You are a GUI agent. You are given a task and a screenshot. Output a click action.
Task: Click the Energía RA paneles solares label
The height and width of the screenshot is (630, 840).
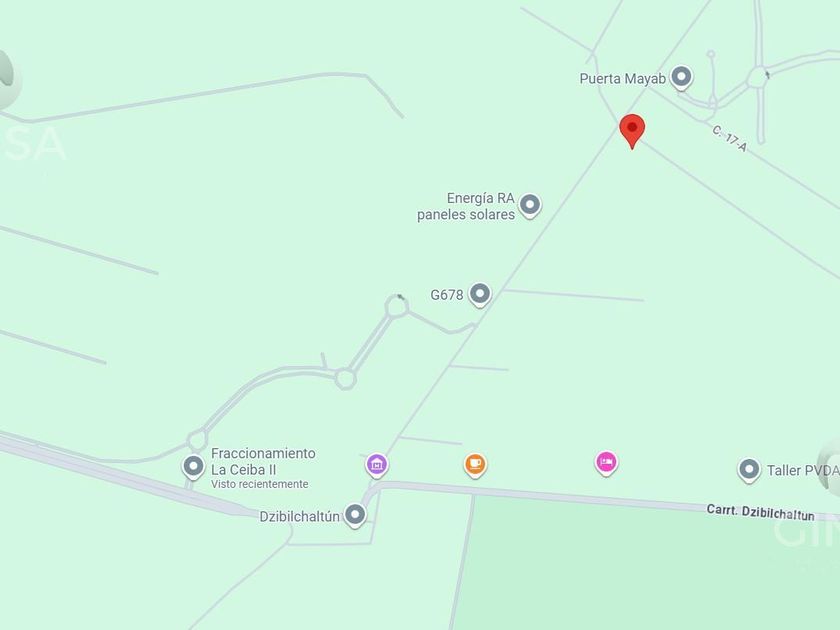[x=466, y=206]
